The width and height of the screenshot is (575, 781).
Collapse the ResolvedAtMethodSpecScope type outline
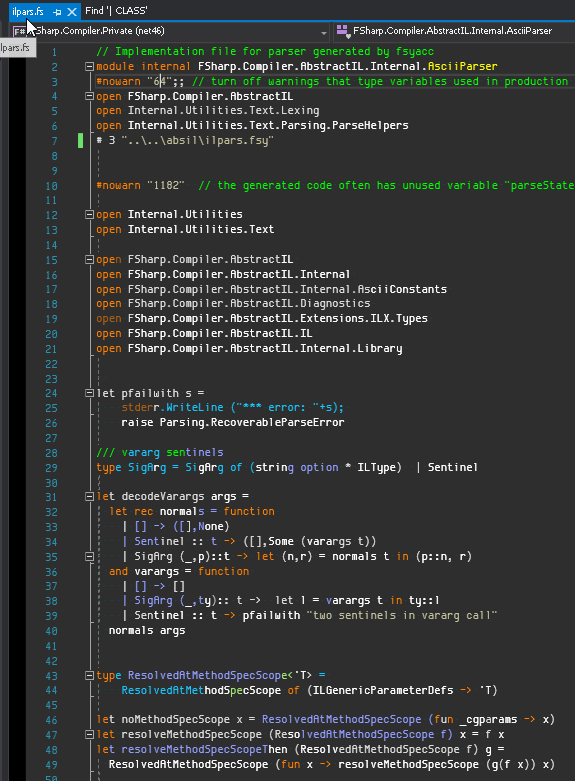point(89,675)
